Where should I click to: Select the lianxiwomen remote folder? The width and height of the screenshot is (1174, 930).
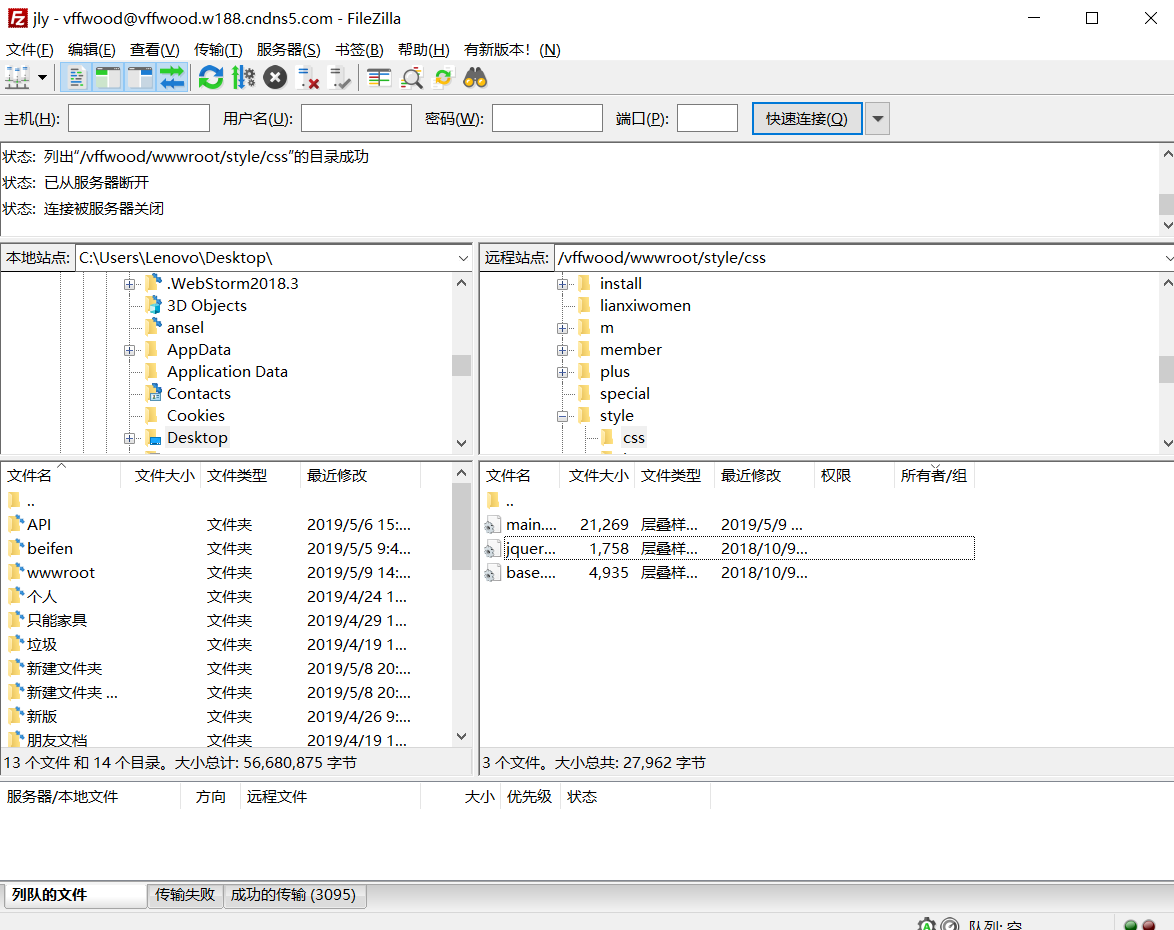coord(645,306)
